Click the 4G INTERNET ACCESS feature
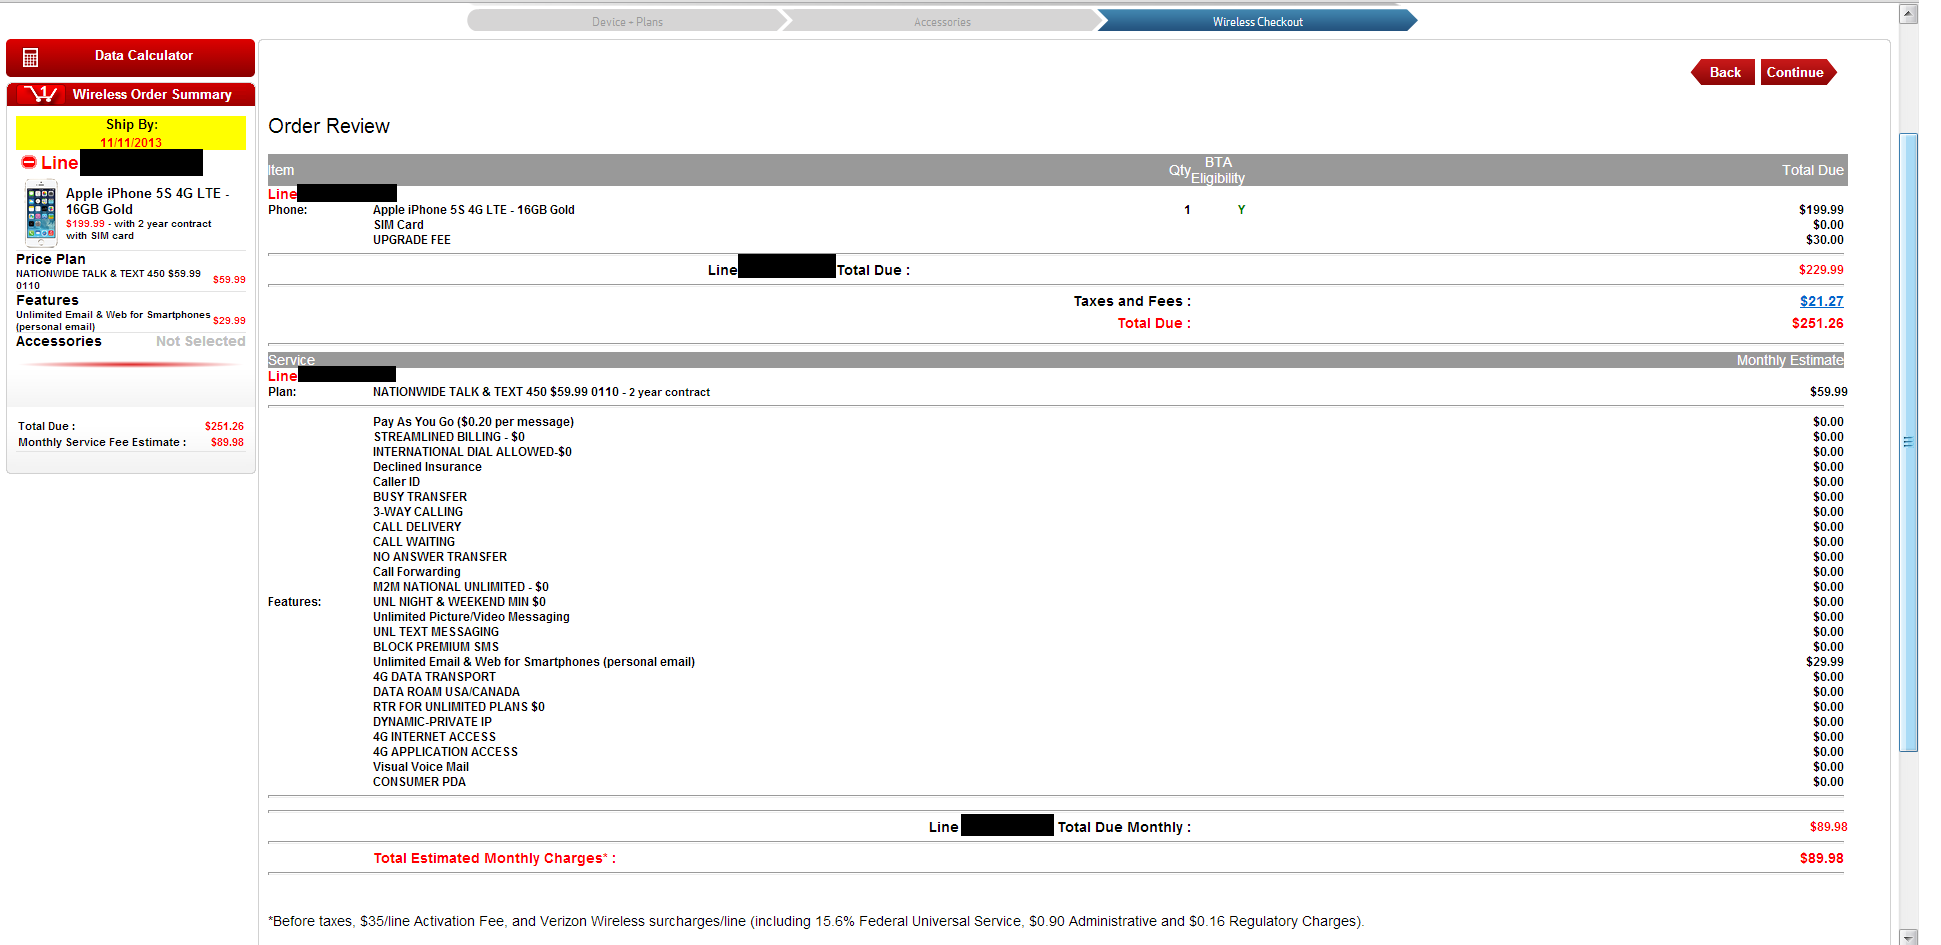The width and height of the screenshot is (1941, 945). [434, 737]
